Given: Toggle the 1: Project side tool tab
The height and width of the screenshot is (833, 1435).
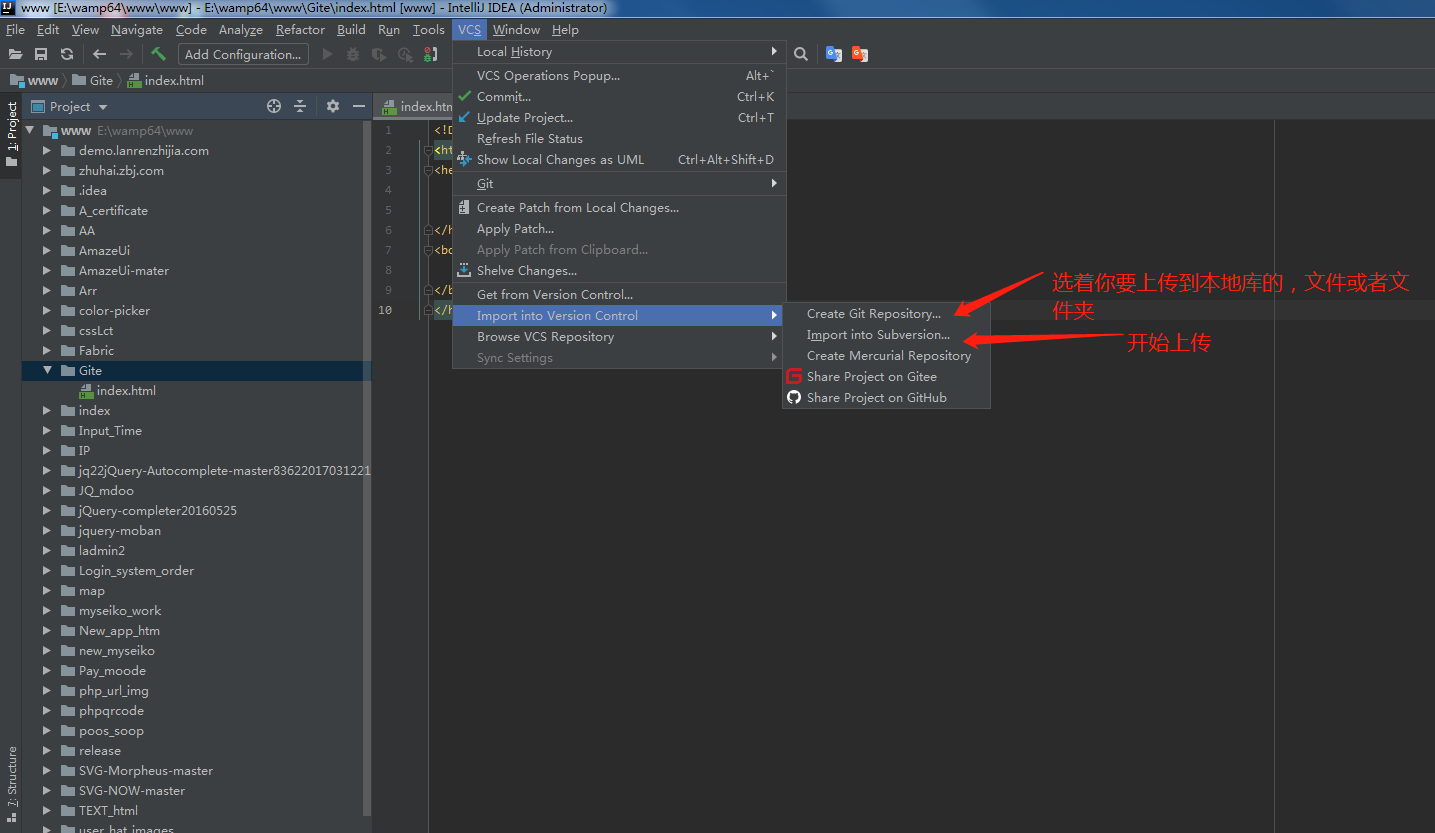Looking at the screenshot, I should click(x=11, y=136).
